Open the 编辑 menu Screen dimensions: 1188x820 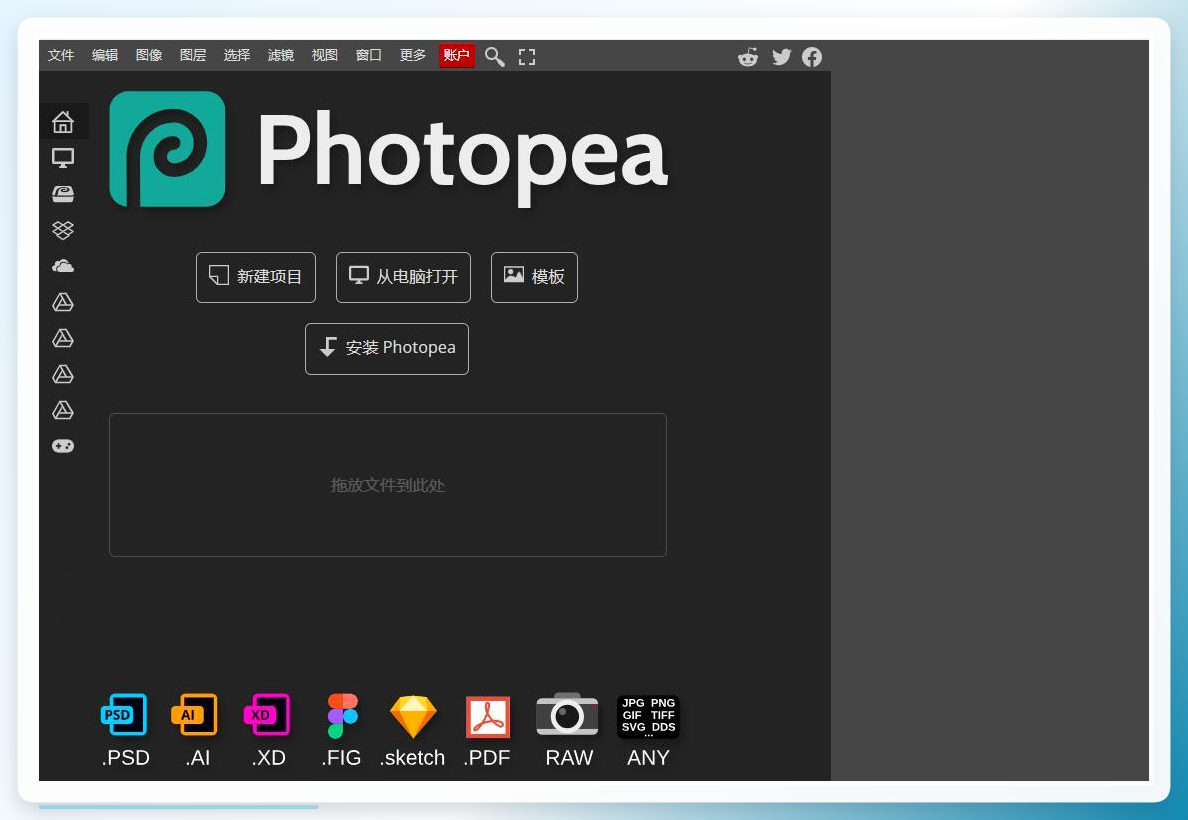pyautogui.click(x=105, y=55)
